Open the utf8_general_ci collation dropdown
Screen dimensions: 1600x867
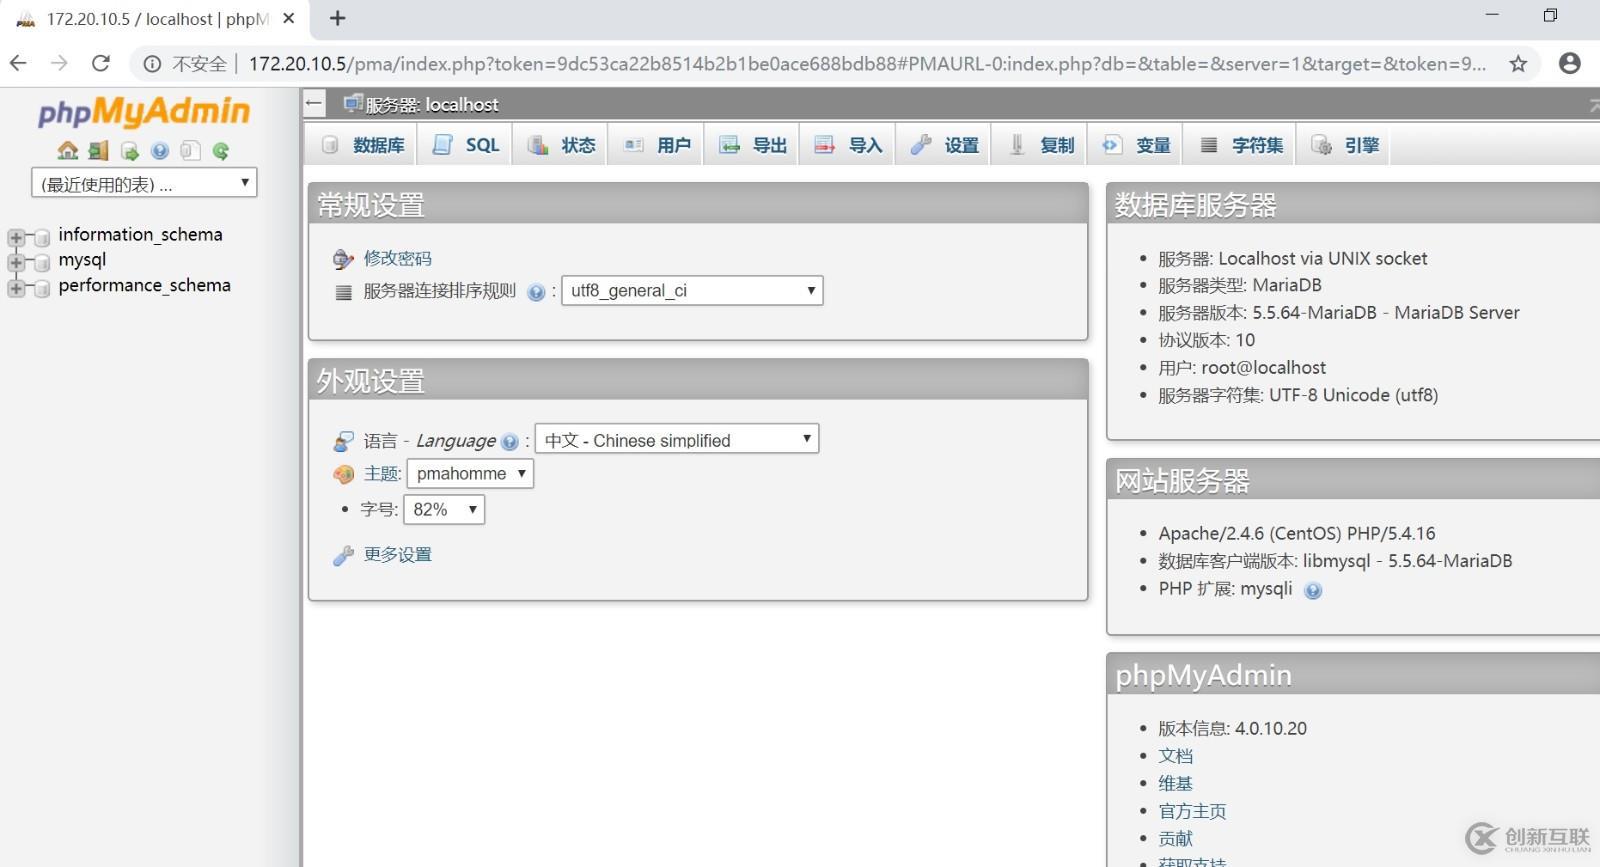[x=692, y=291]
